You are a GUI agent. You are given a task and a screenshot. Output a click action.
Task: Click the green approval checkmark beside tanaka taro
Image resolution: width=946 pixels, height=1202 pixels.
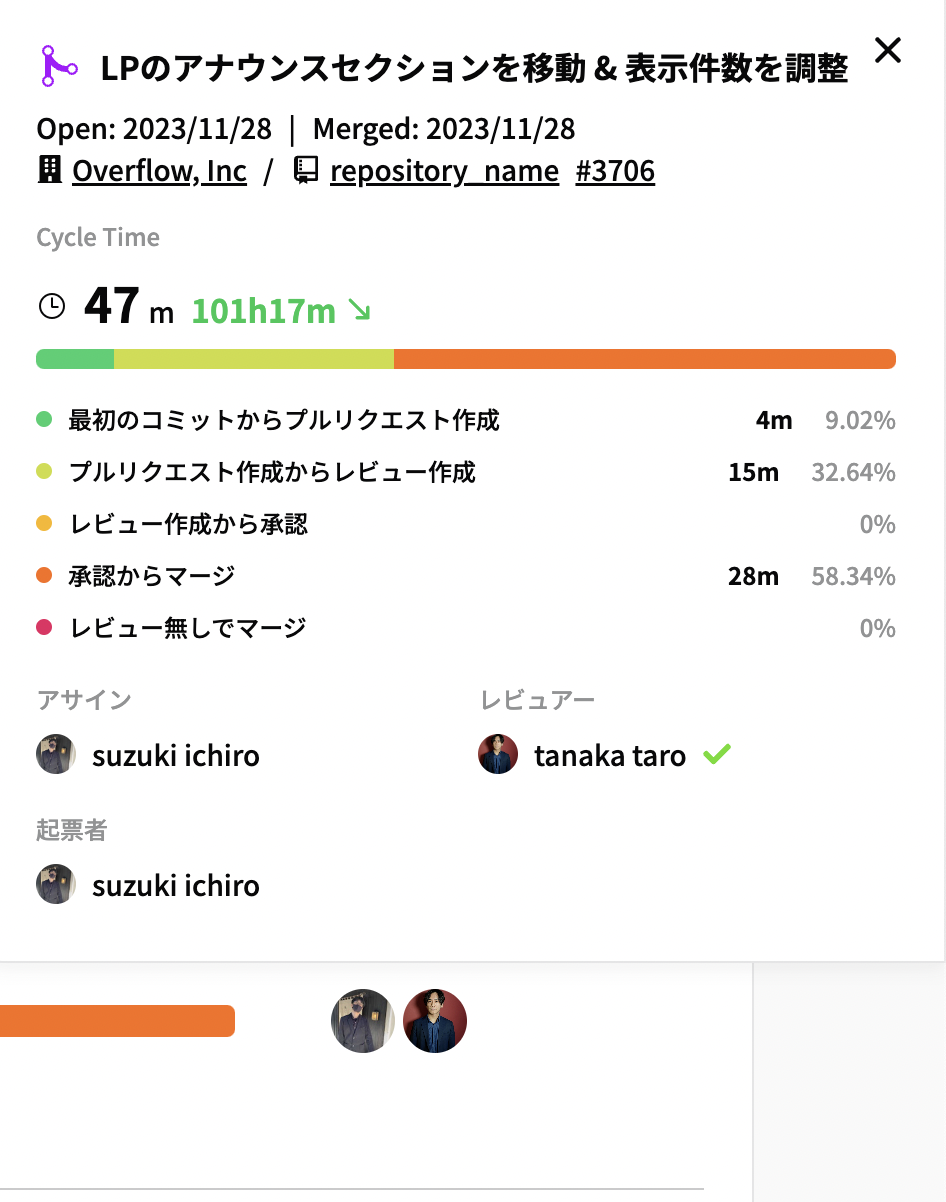coord(716,754)
